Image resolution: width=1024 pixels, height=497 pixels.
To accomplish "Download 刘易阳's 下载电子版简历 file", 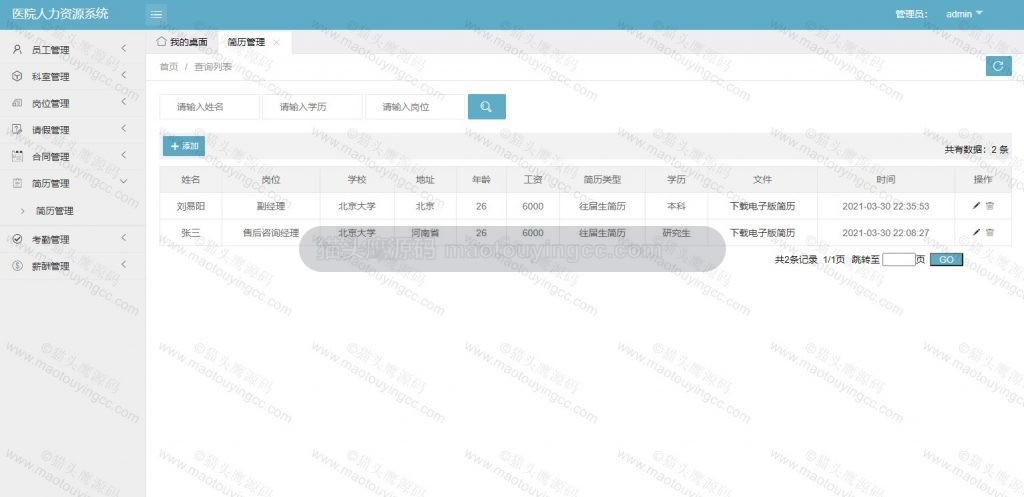I will click(x=762, y=206).
